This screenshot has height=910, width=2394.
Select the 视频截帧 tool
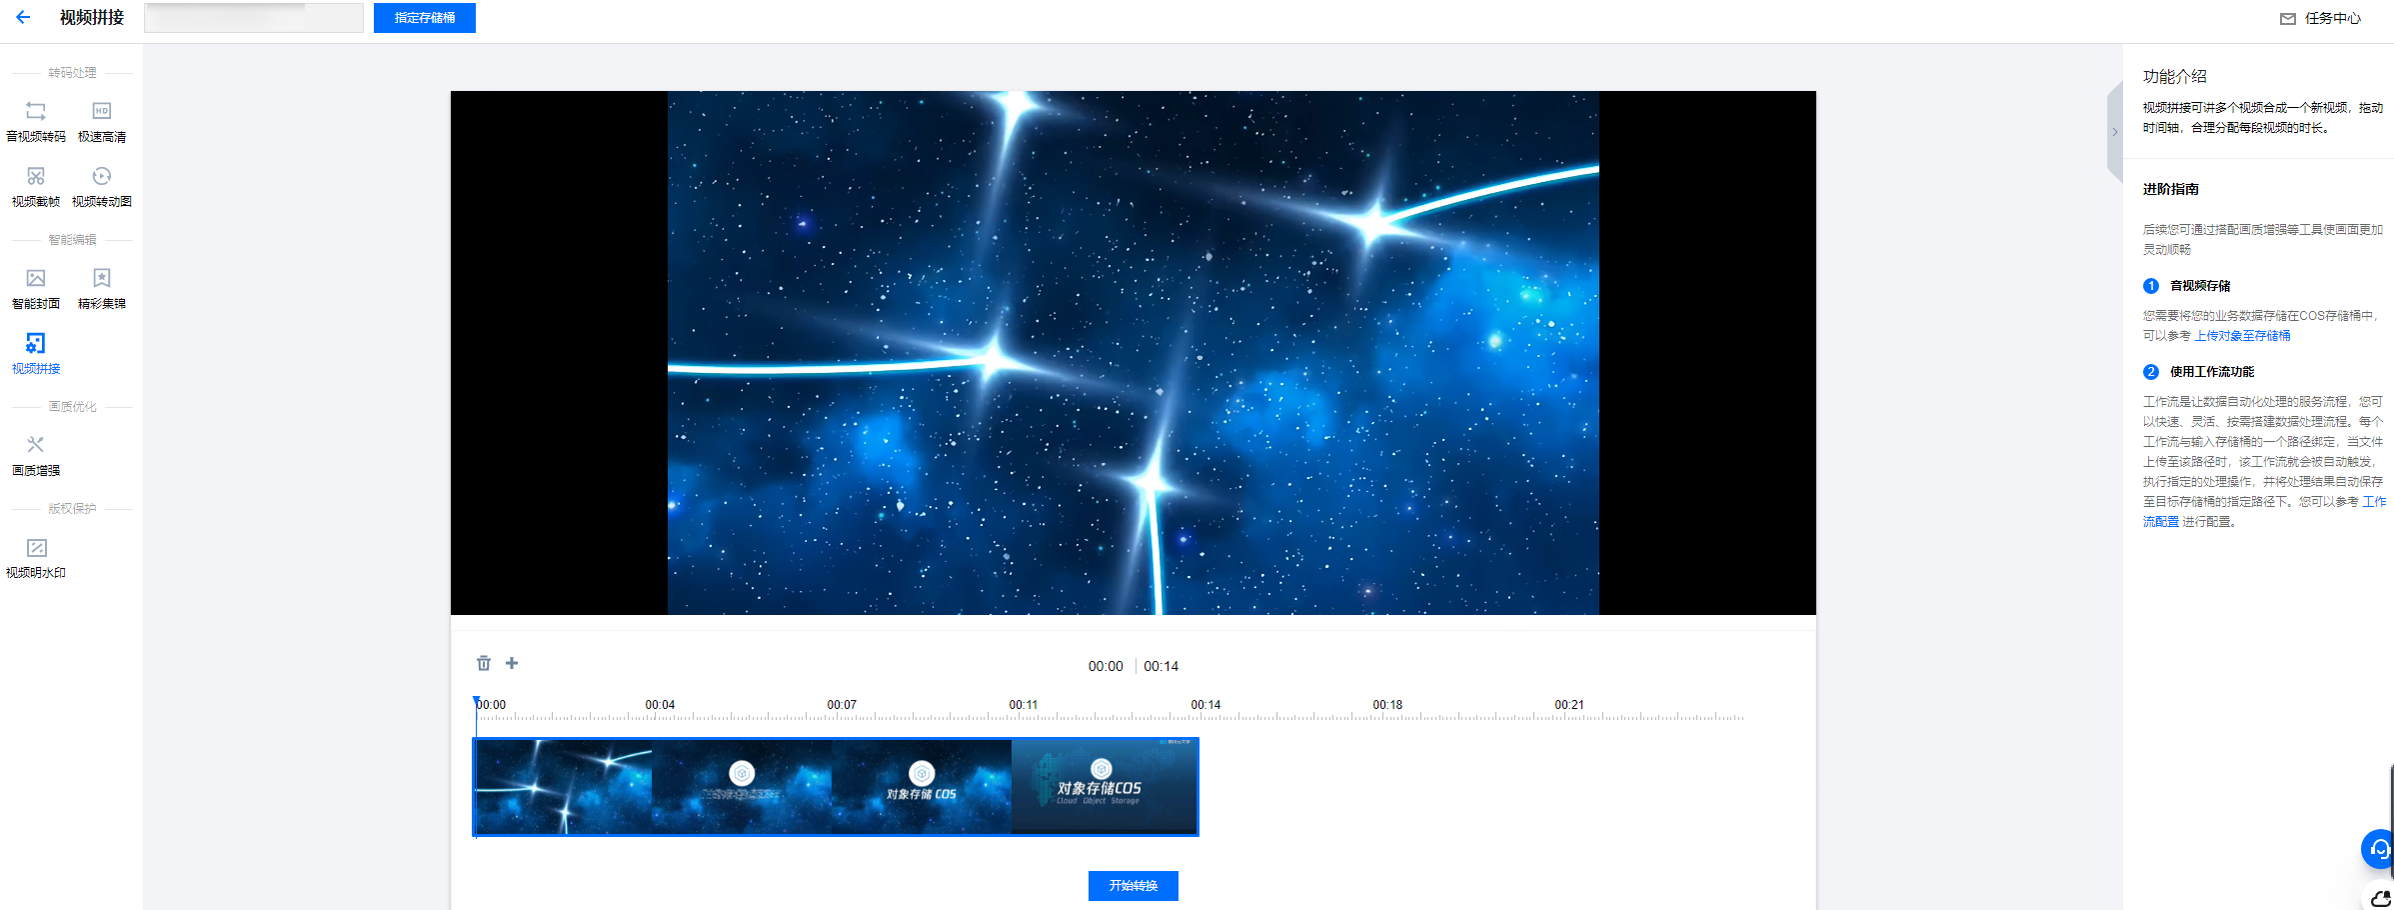[36, 187]
